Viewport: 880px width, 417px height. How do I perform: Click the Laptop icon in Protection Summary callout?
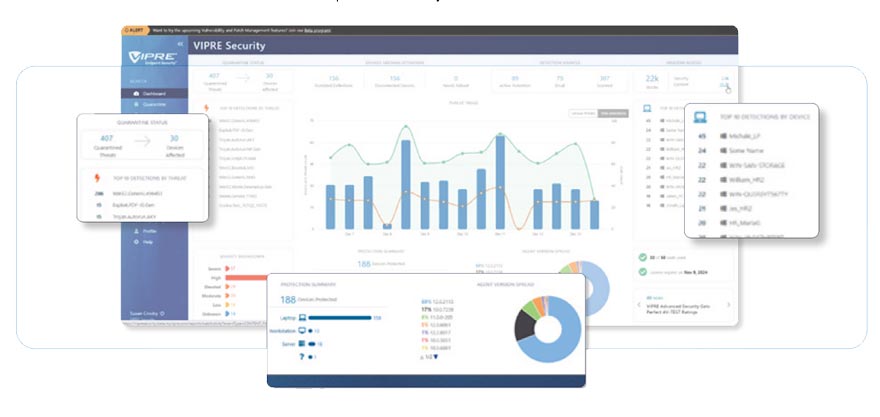301,318
